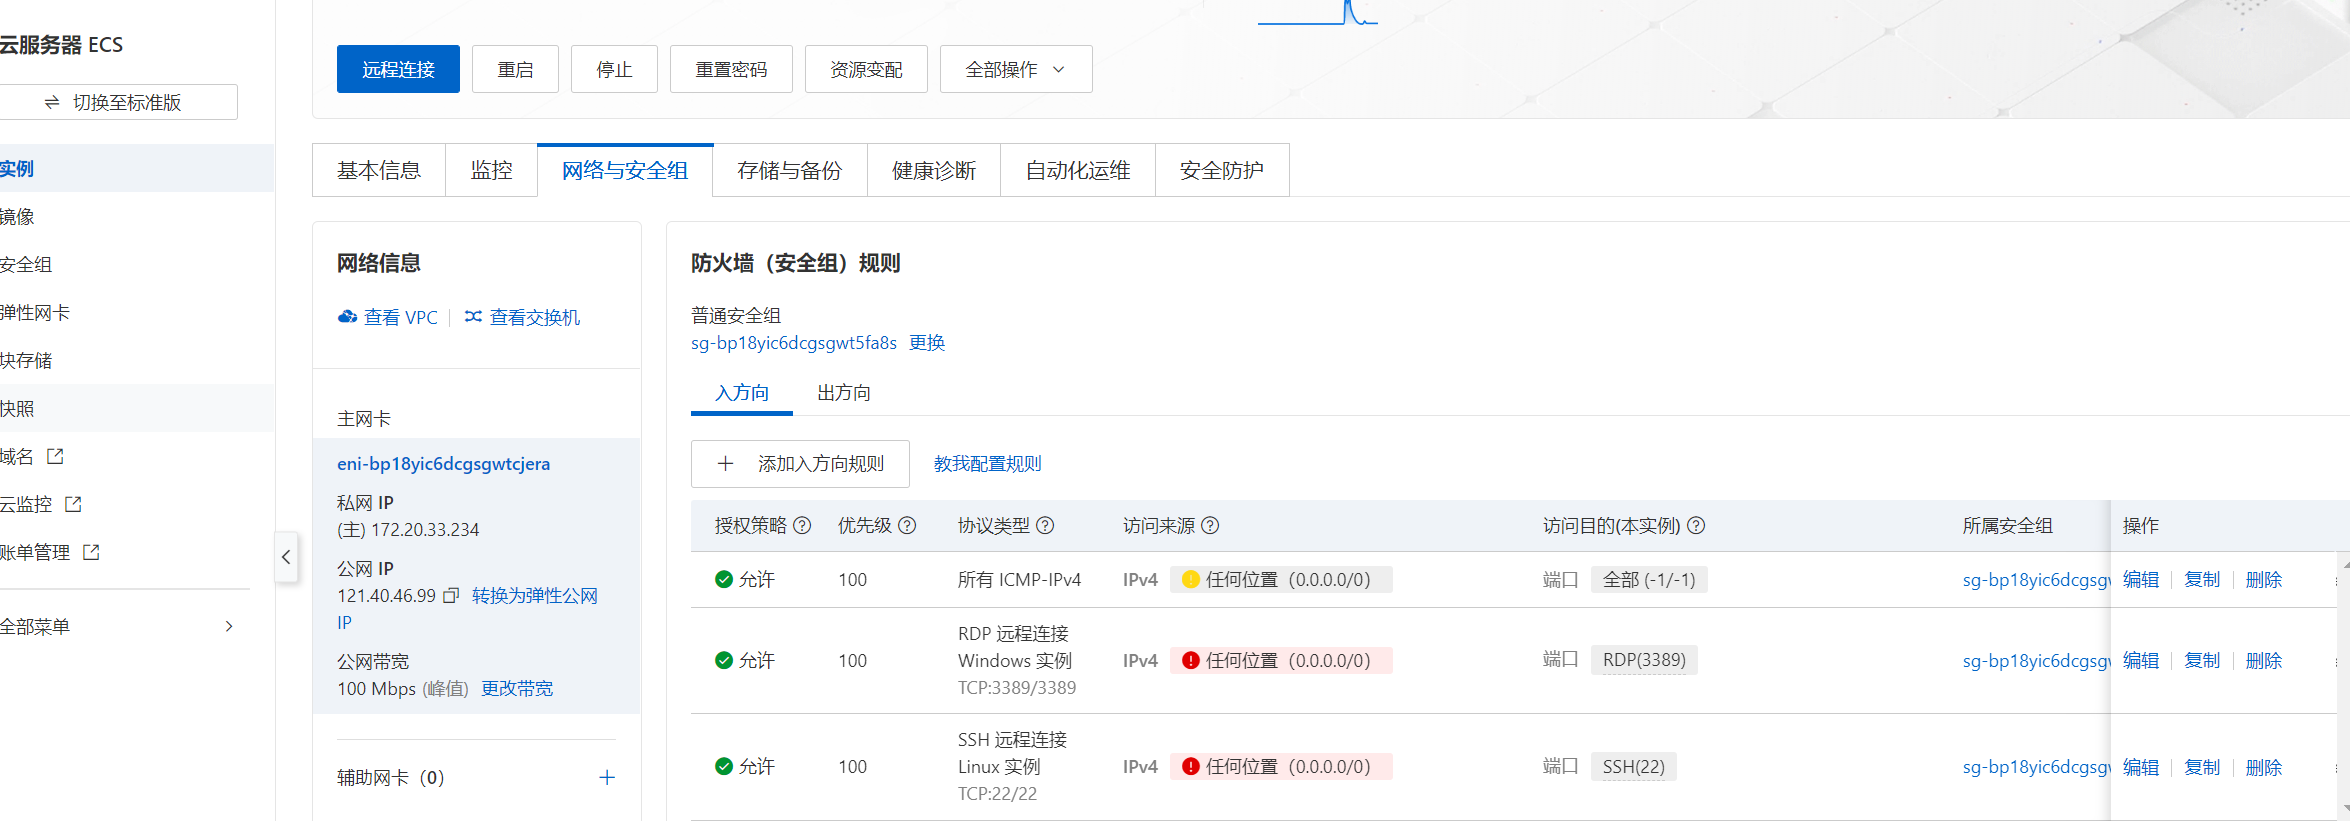Click the 重置密码 button
The height and width of the screenshot is (821, 2350).
pos(731,69)
